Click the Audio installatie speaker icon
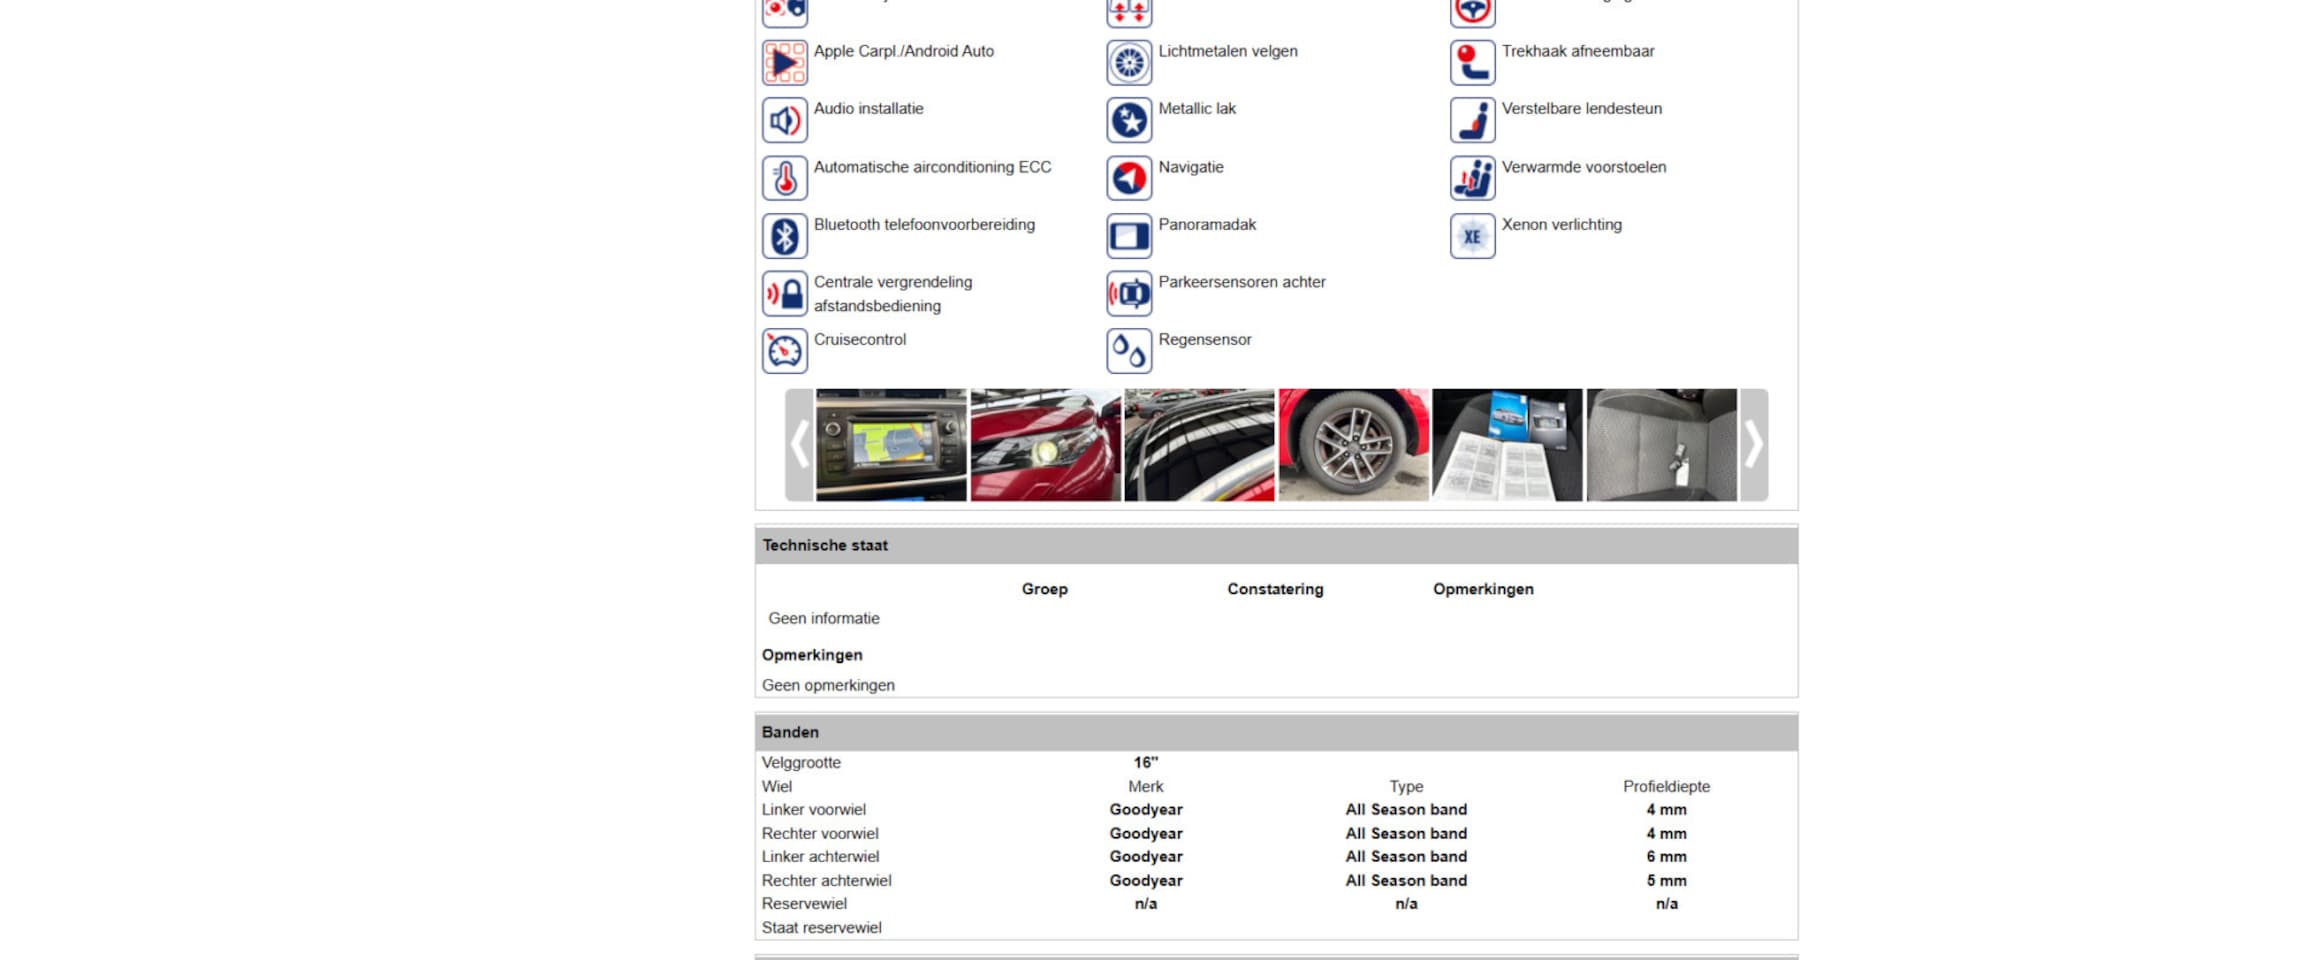The height and width of the screenshot is (960, 2324). [x=785, y=120]
